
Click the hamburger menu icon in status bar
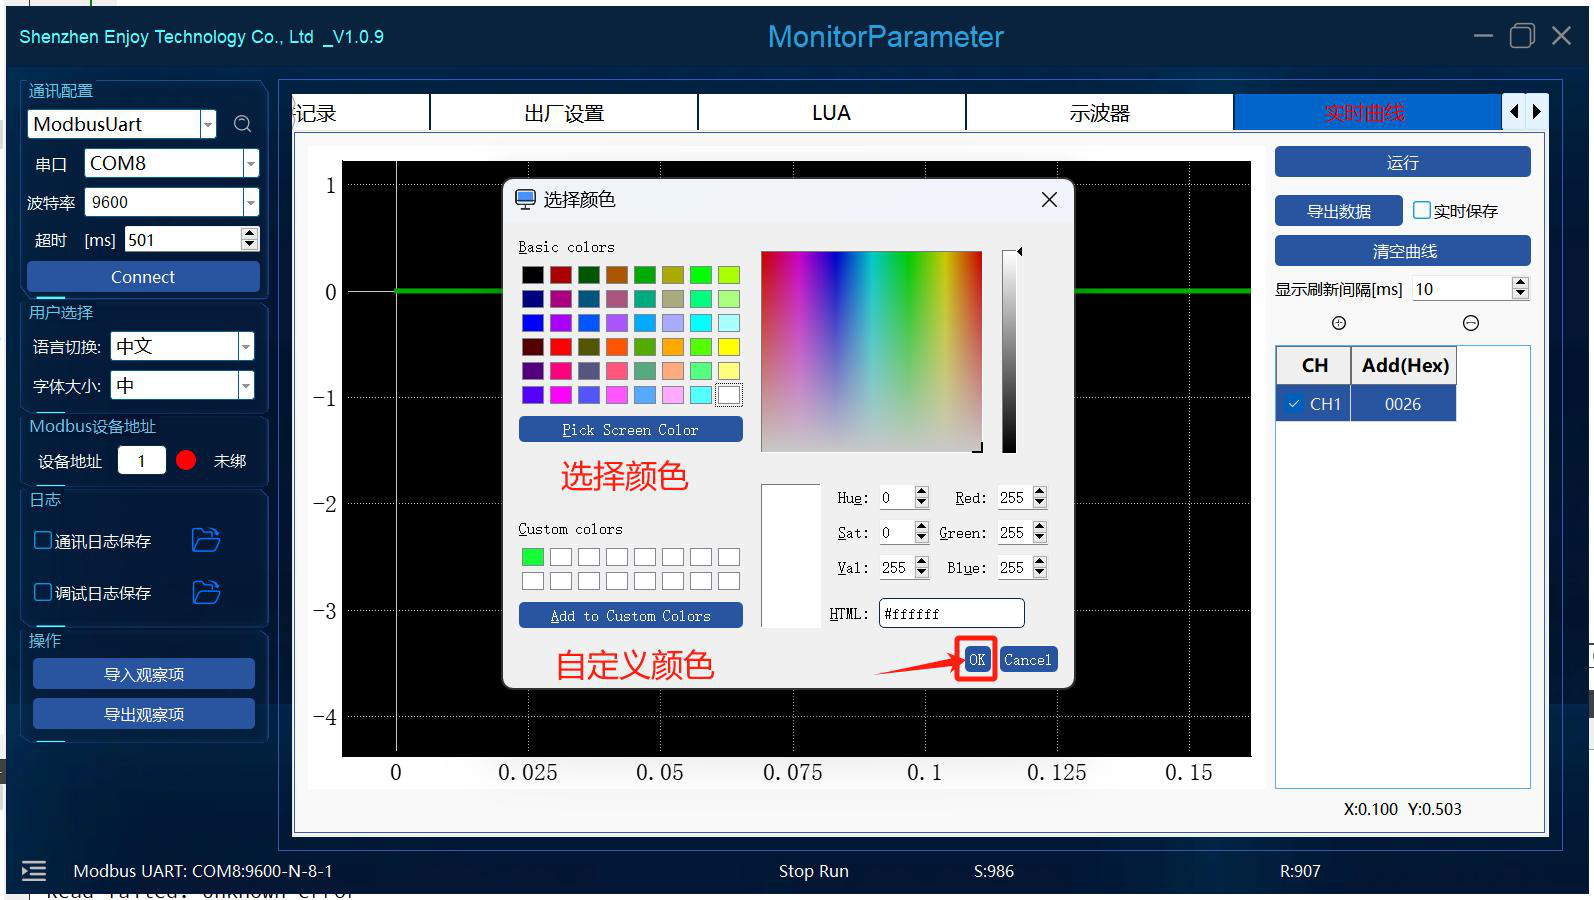pyautogui.click(x=34, y=871)
